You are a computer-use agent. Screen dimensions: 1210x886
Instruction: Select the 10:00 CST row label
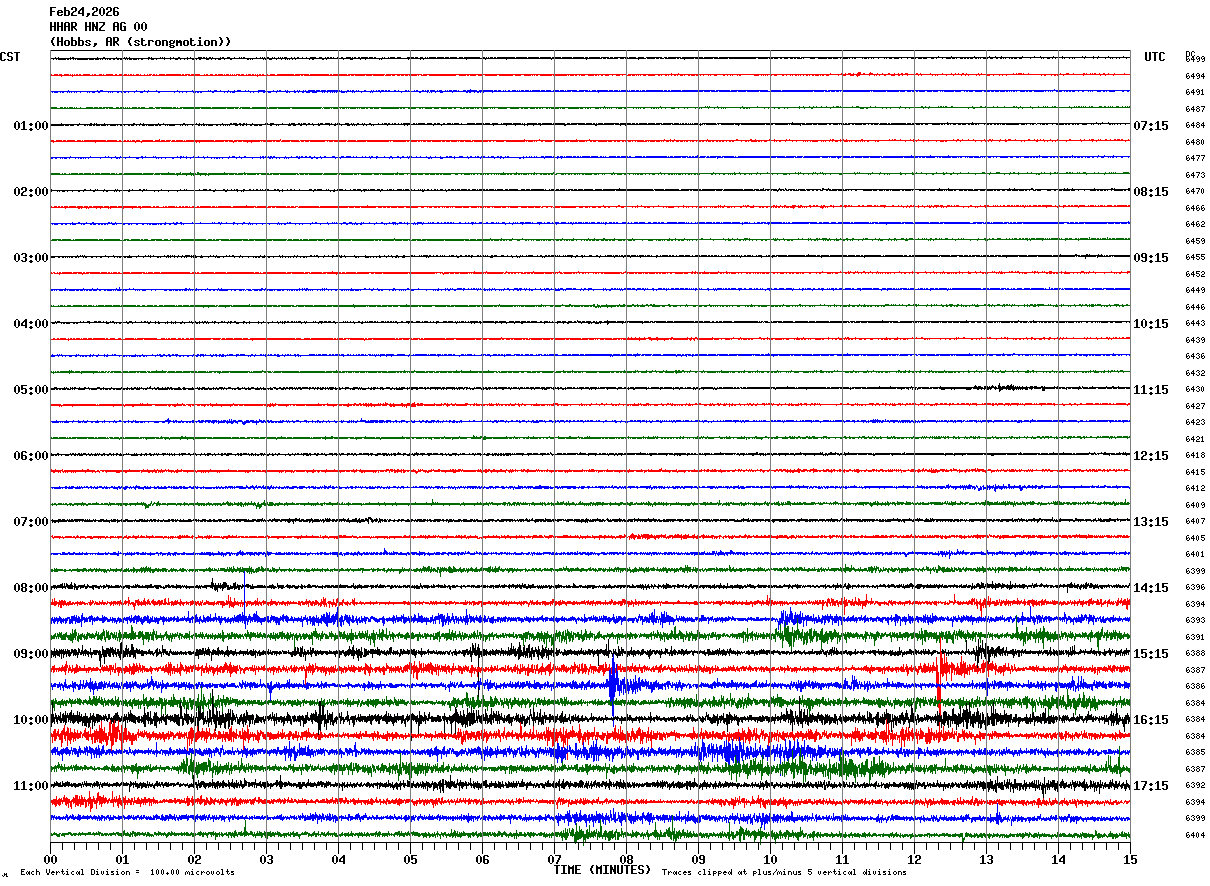click(x=30, y=720)
